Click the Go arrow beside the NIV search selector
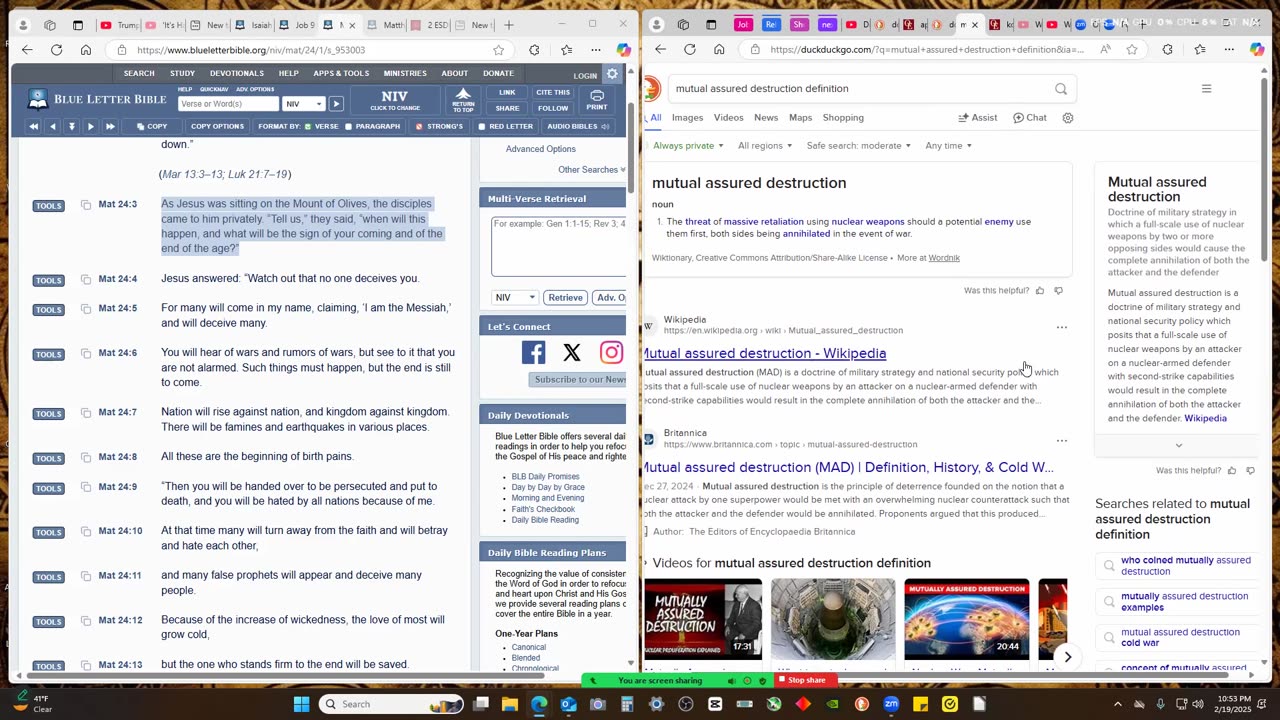This screenshot has height=720, width=1280. pyautogui.click(x=336, y=104)
